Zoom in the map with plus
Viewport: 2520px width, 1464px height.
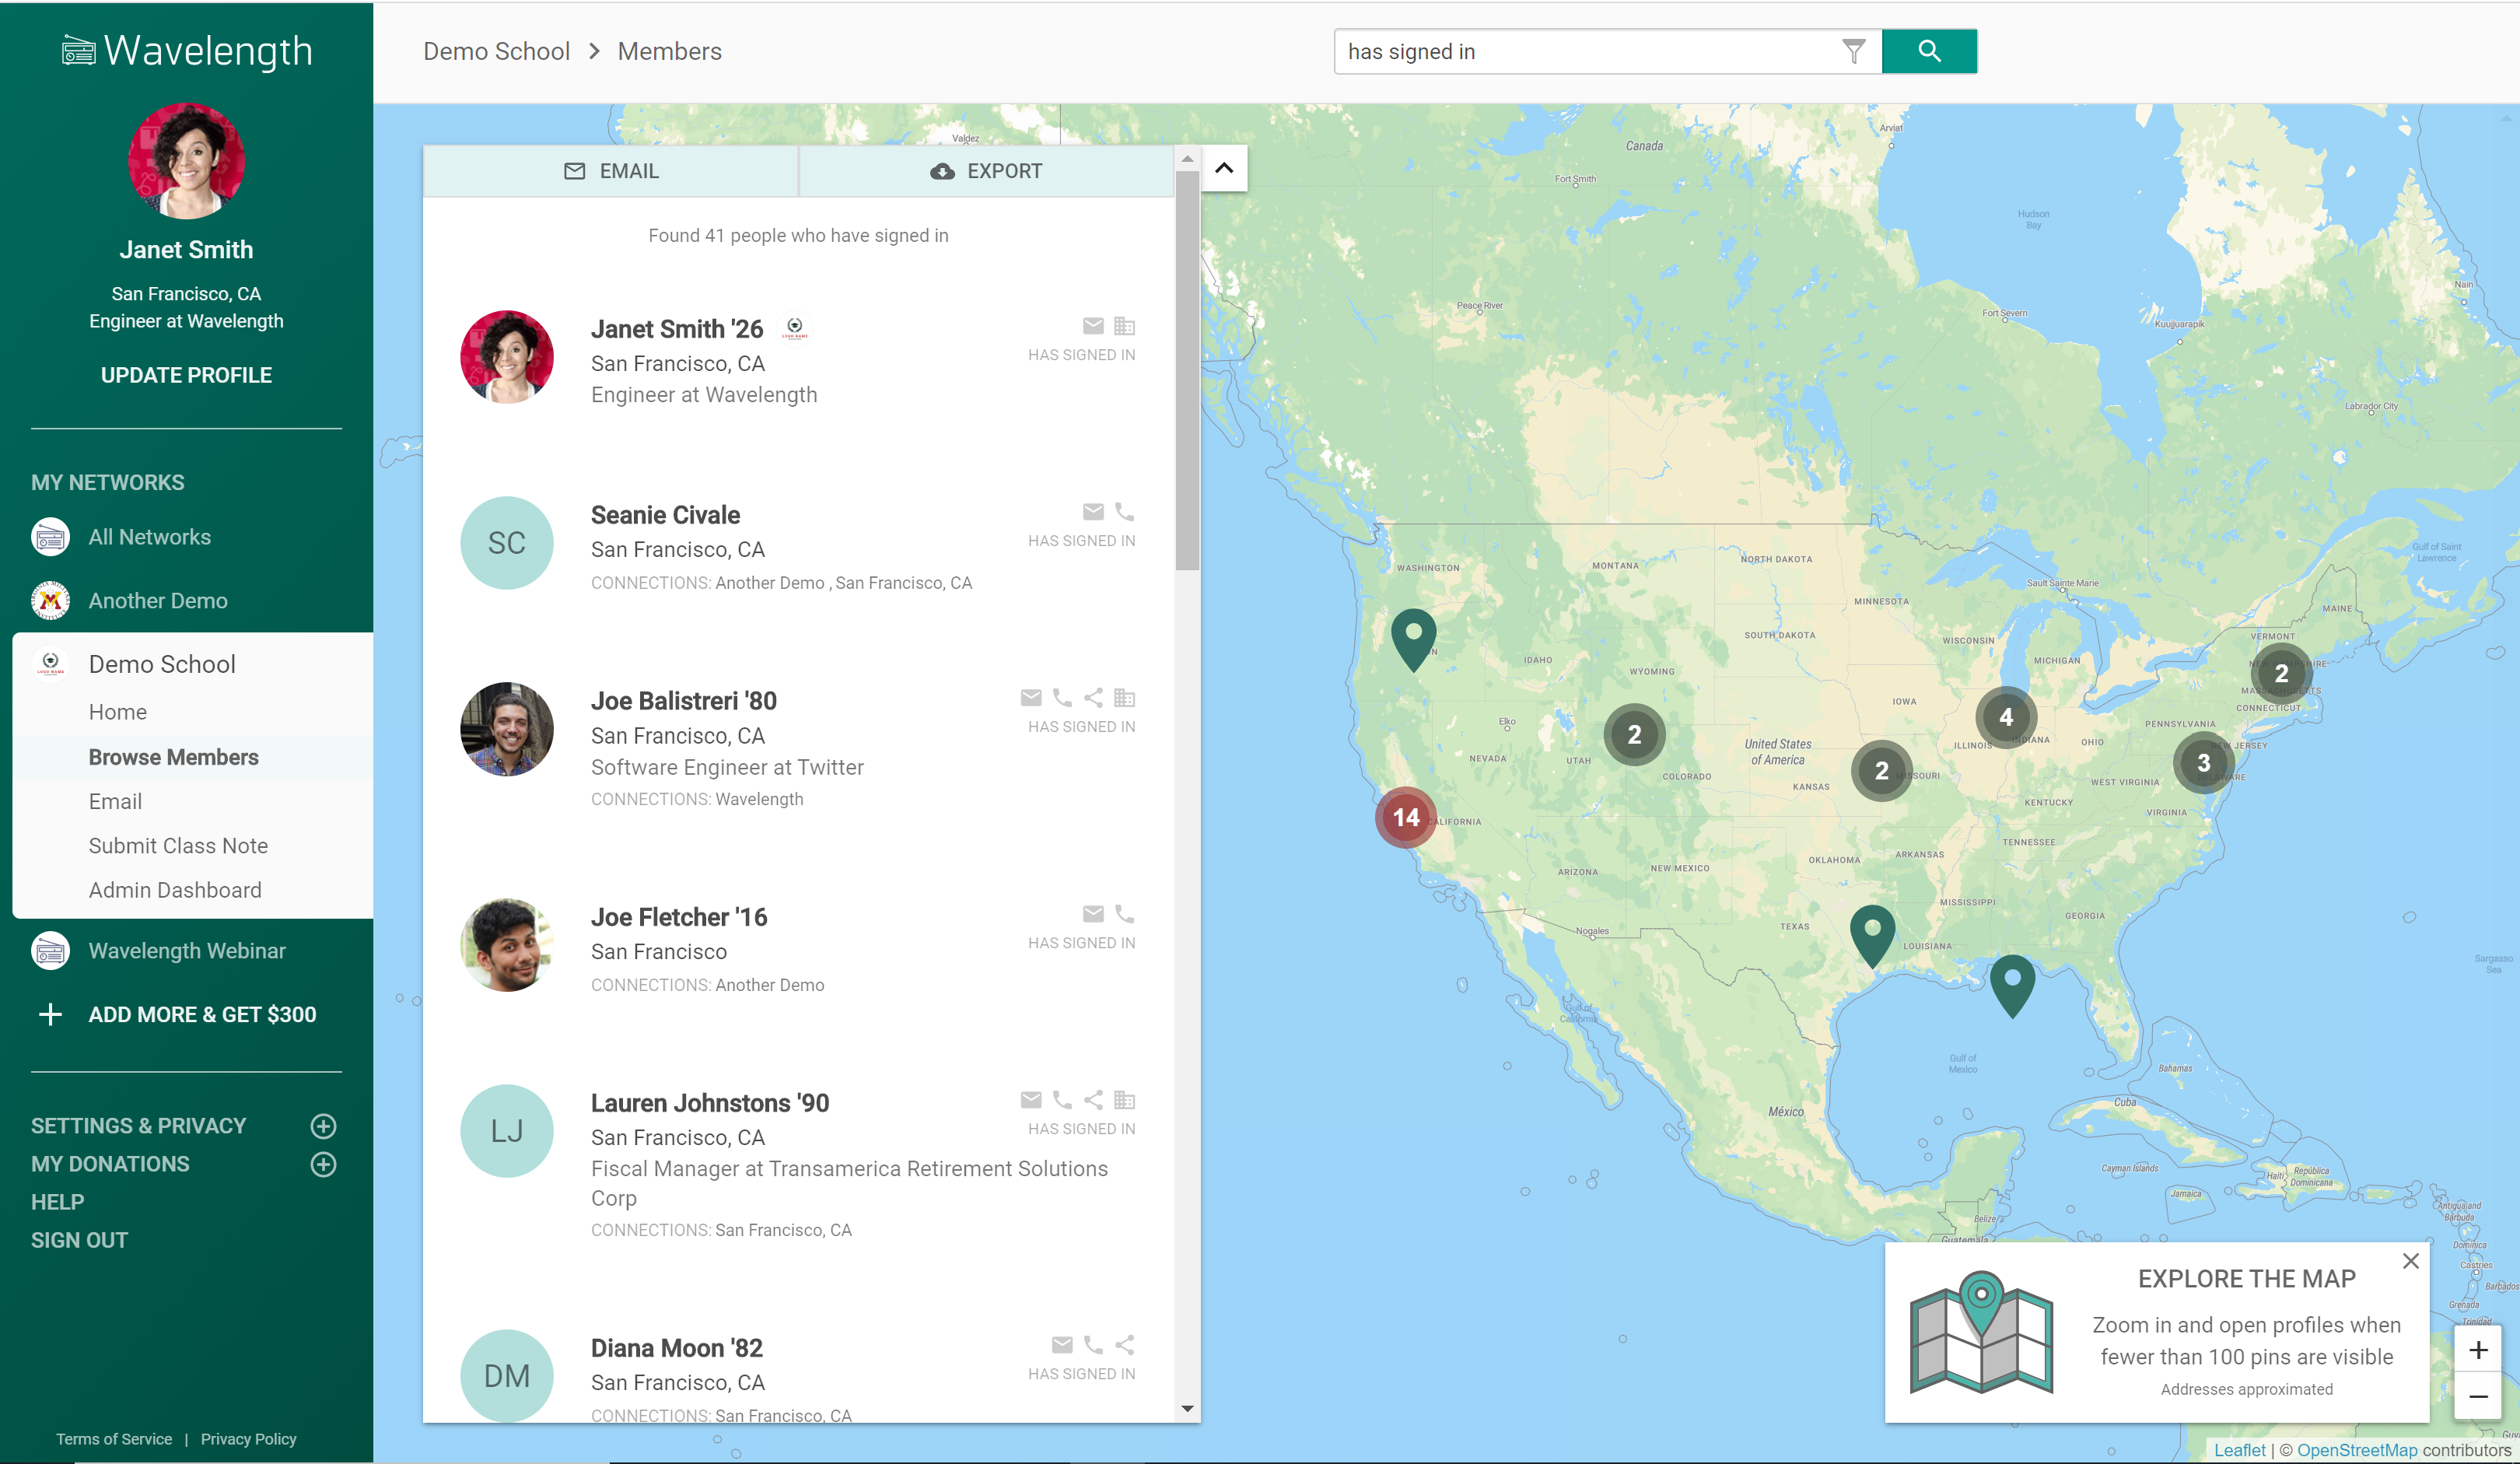coord(2477,1350)
